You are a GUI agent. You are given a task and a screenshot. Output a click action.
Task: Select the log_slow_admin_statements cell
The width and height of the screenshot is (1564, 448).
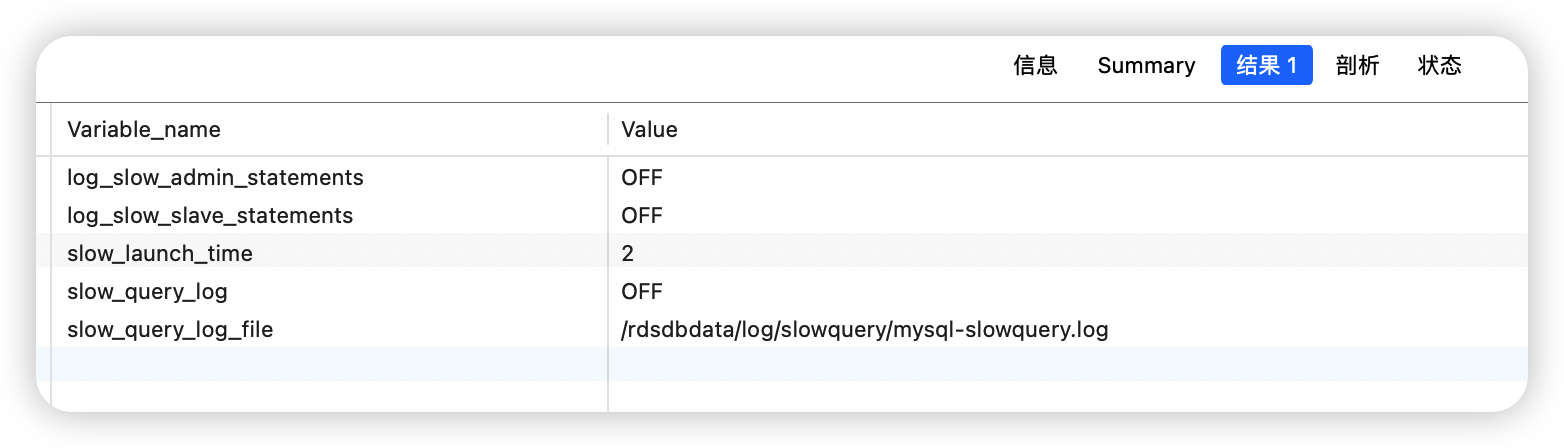click(x=215, y=178)
